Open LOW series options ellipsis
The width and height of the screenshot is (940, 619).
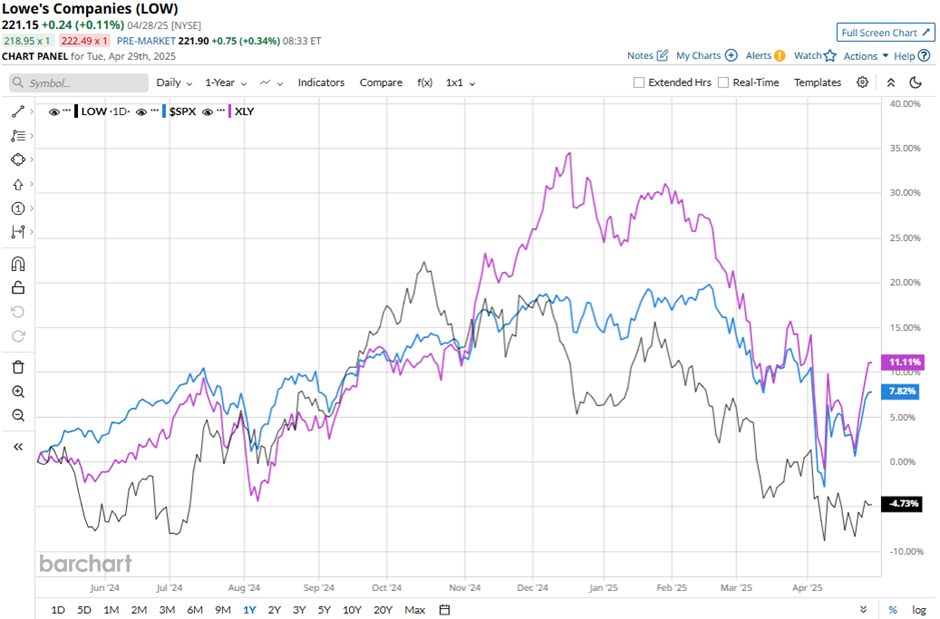click(x=67, y=111)
